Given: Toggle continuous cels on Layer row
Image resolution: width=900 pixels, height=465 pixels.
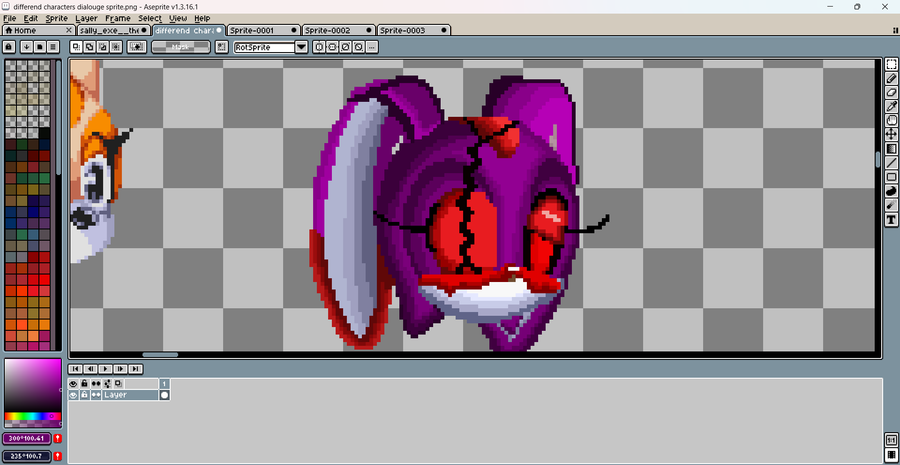Looking at the screenshot, I should pos(96,395).
